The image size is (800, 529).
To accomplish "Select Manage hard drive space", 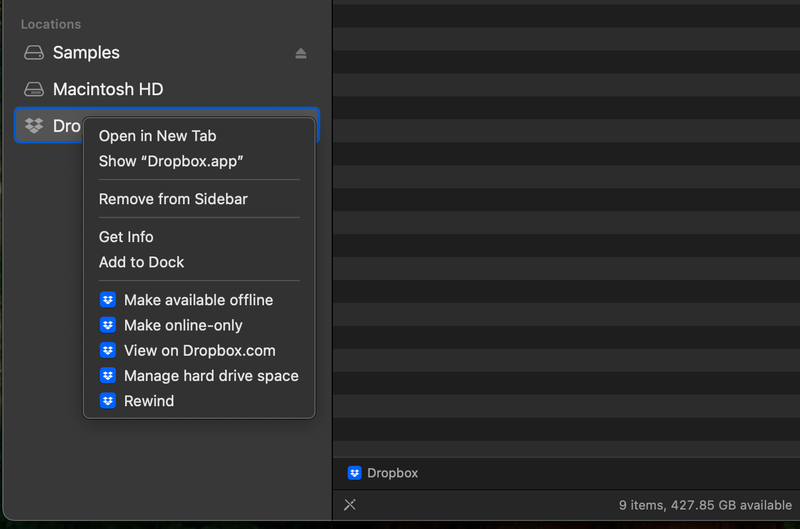I will (x=211, y=376).
